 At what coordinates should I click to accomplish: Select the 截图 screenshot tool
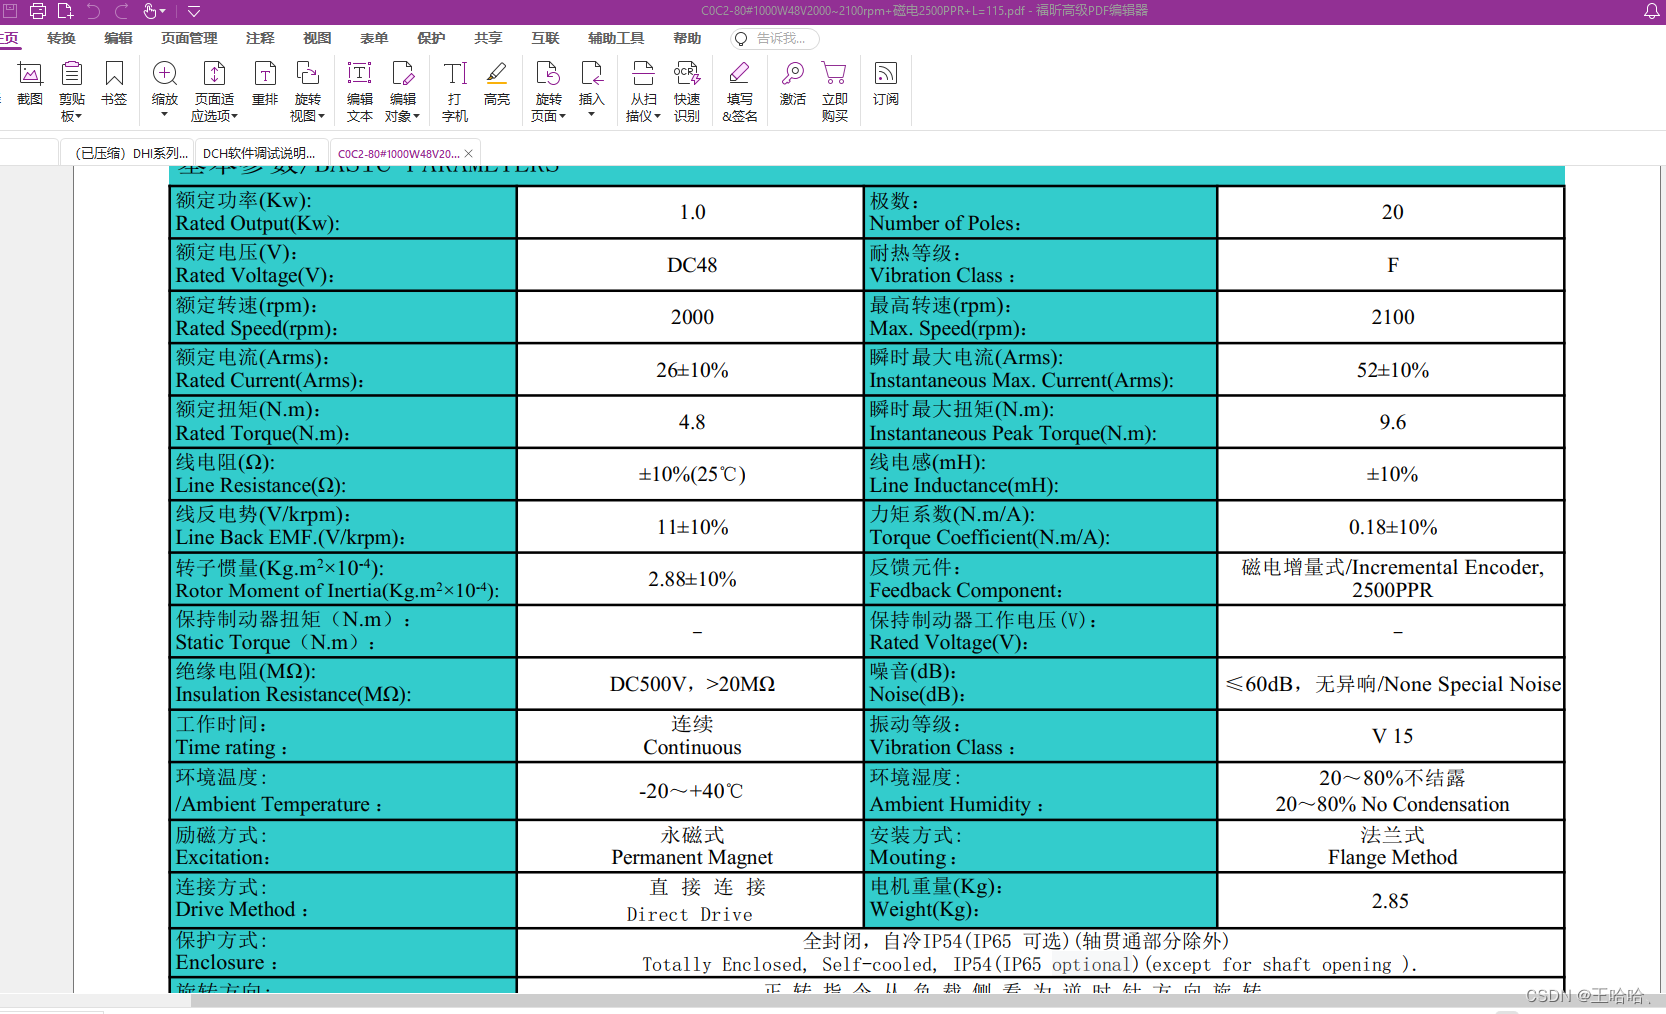[x=30, y=84]
